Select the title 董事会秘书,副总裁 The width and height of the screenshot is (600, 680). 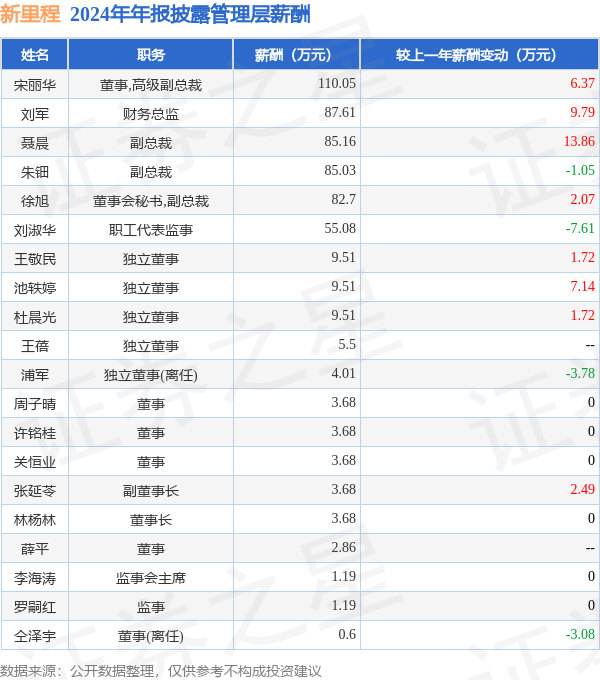pyautogui.click(x=151, y=201)
